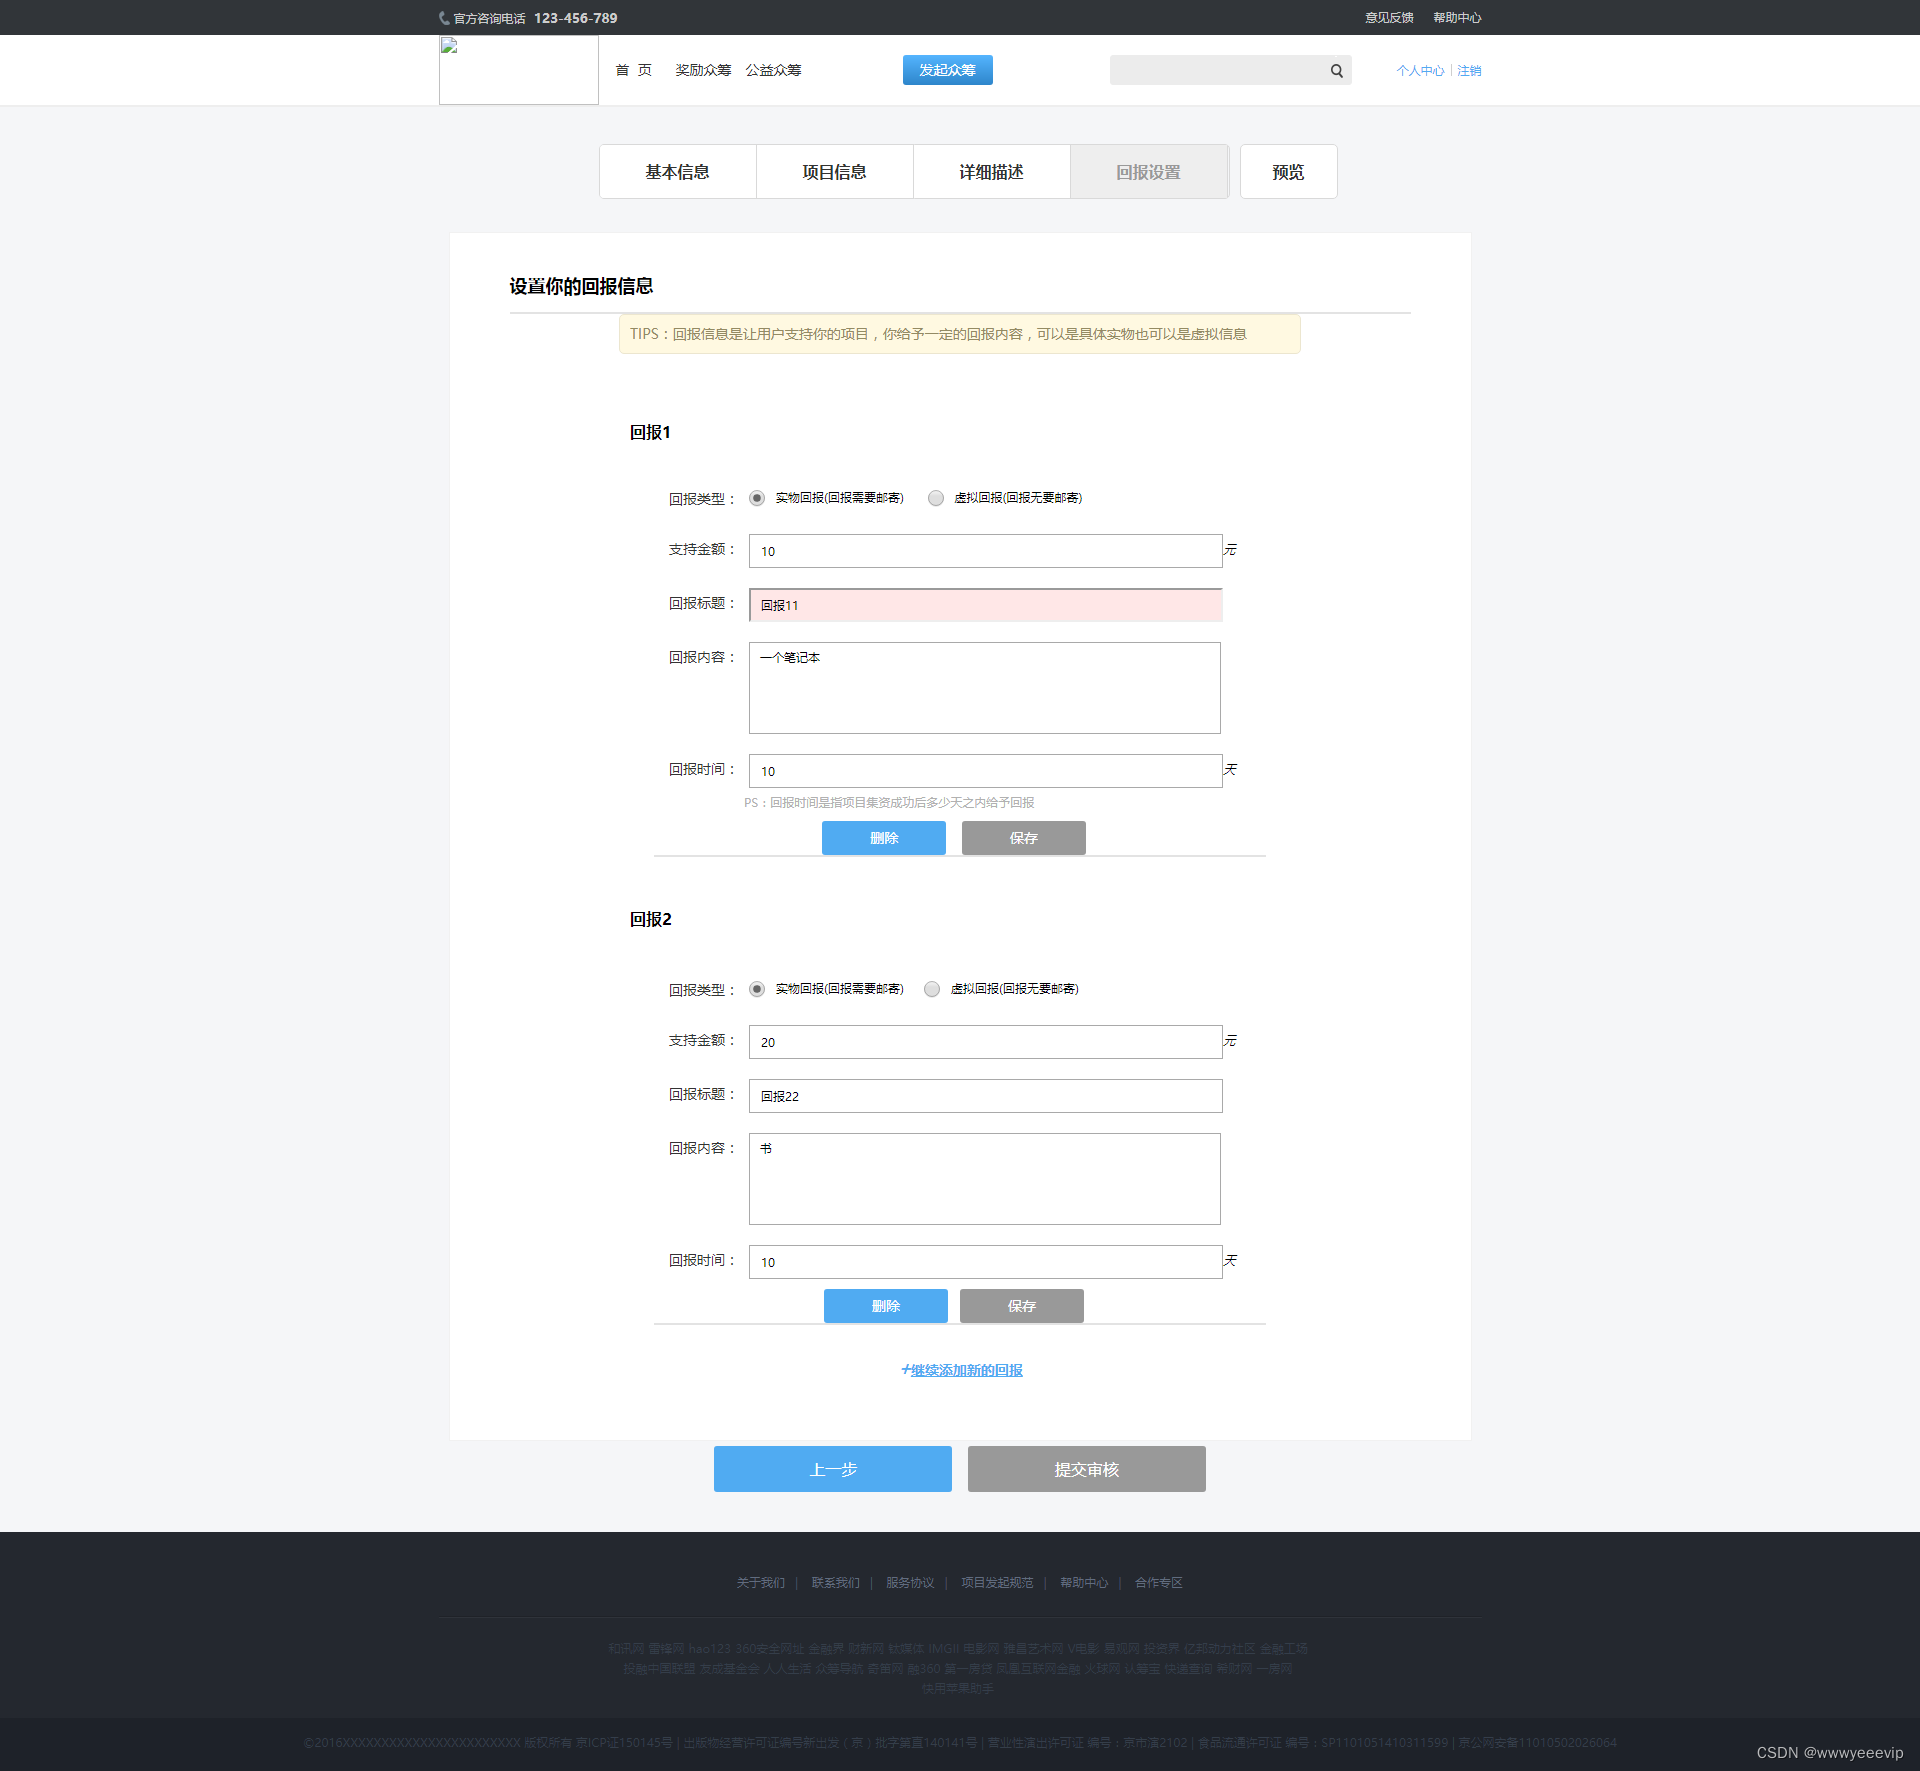Select physical reward radio in 回报1
The width and height of the screenshot is (1920, 1771).
click(x=757, y=498)
